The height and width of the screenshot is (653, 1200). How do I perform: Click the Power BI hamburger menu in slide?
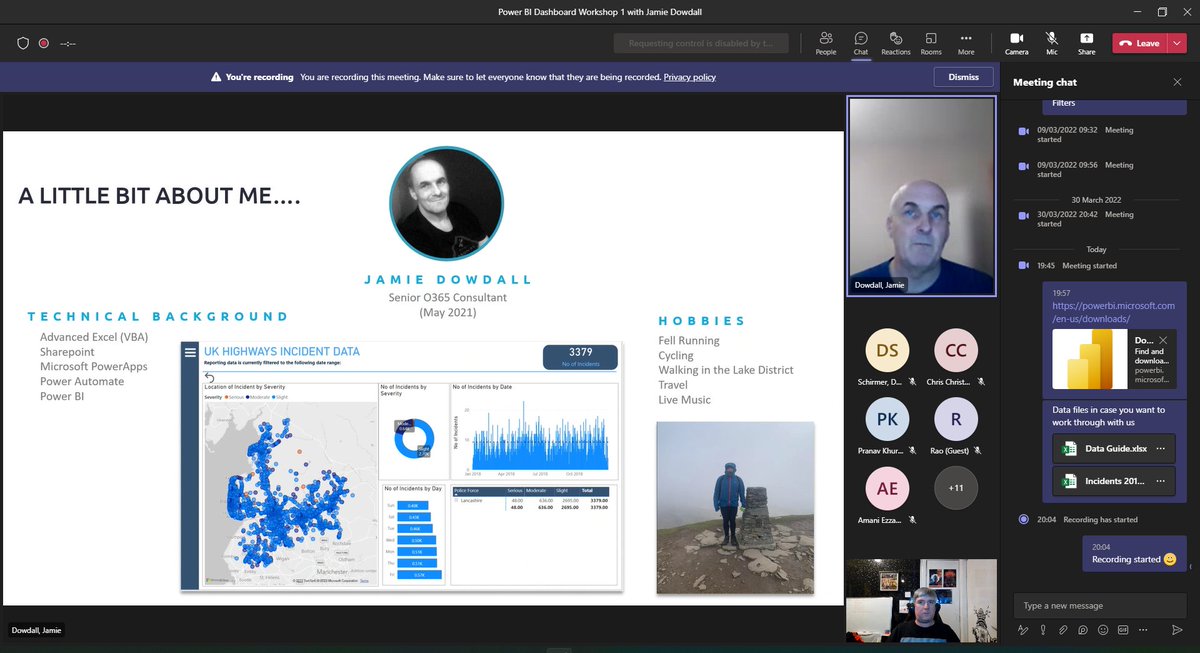[189, 352]
